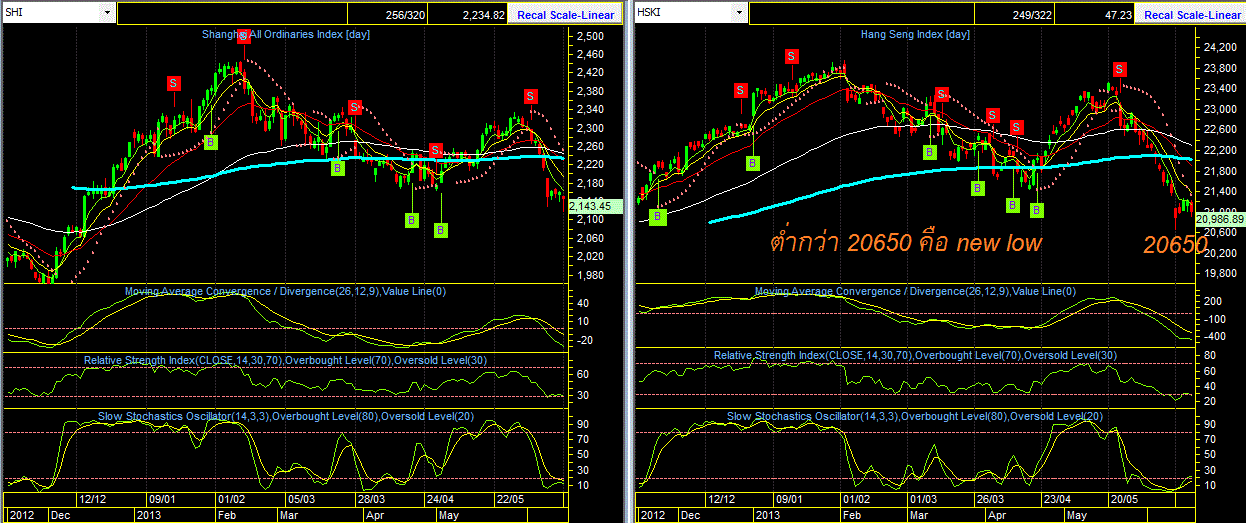The width and height of the screenshot is (1246, 523).
Task: Click the MACD indicator label in the Shanghai chart
Action: click(285, 292)
